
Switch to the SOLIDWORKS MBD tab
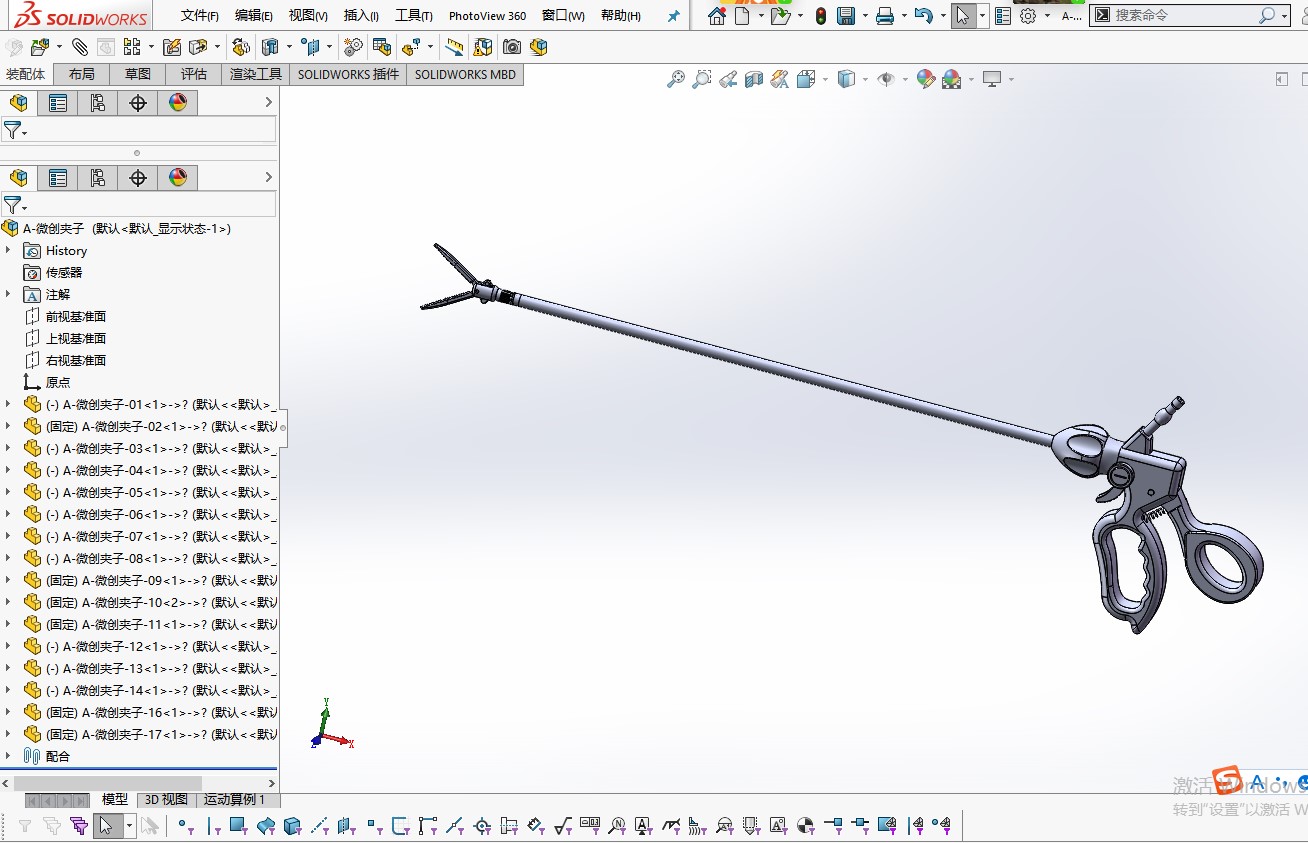(465, 74)
